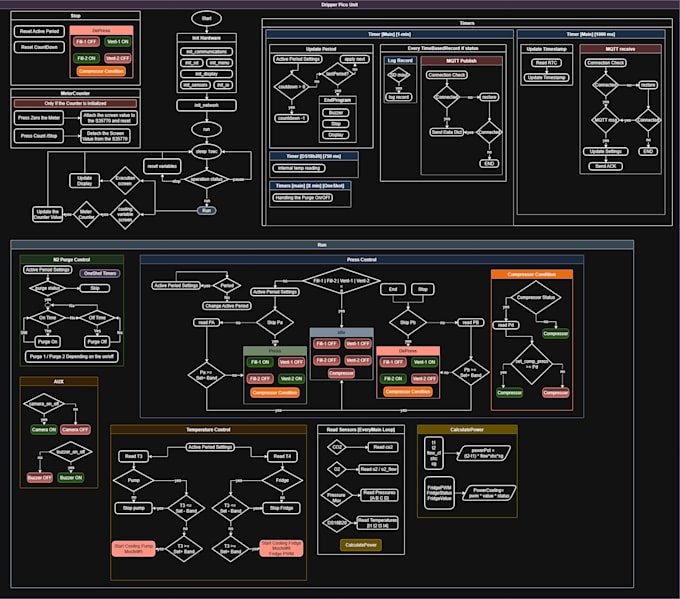
Task: Select the Update Display node
Action: pos(85,180)
